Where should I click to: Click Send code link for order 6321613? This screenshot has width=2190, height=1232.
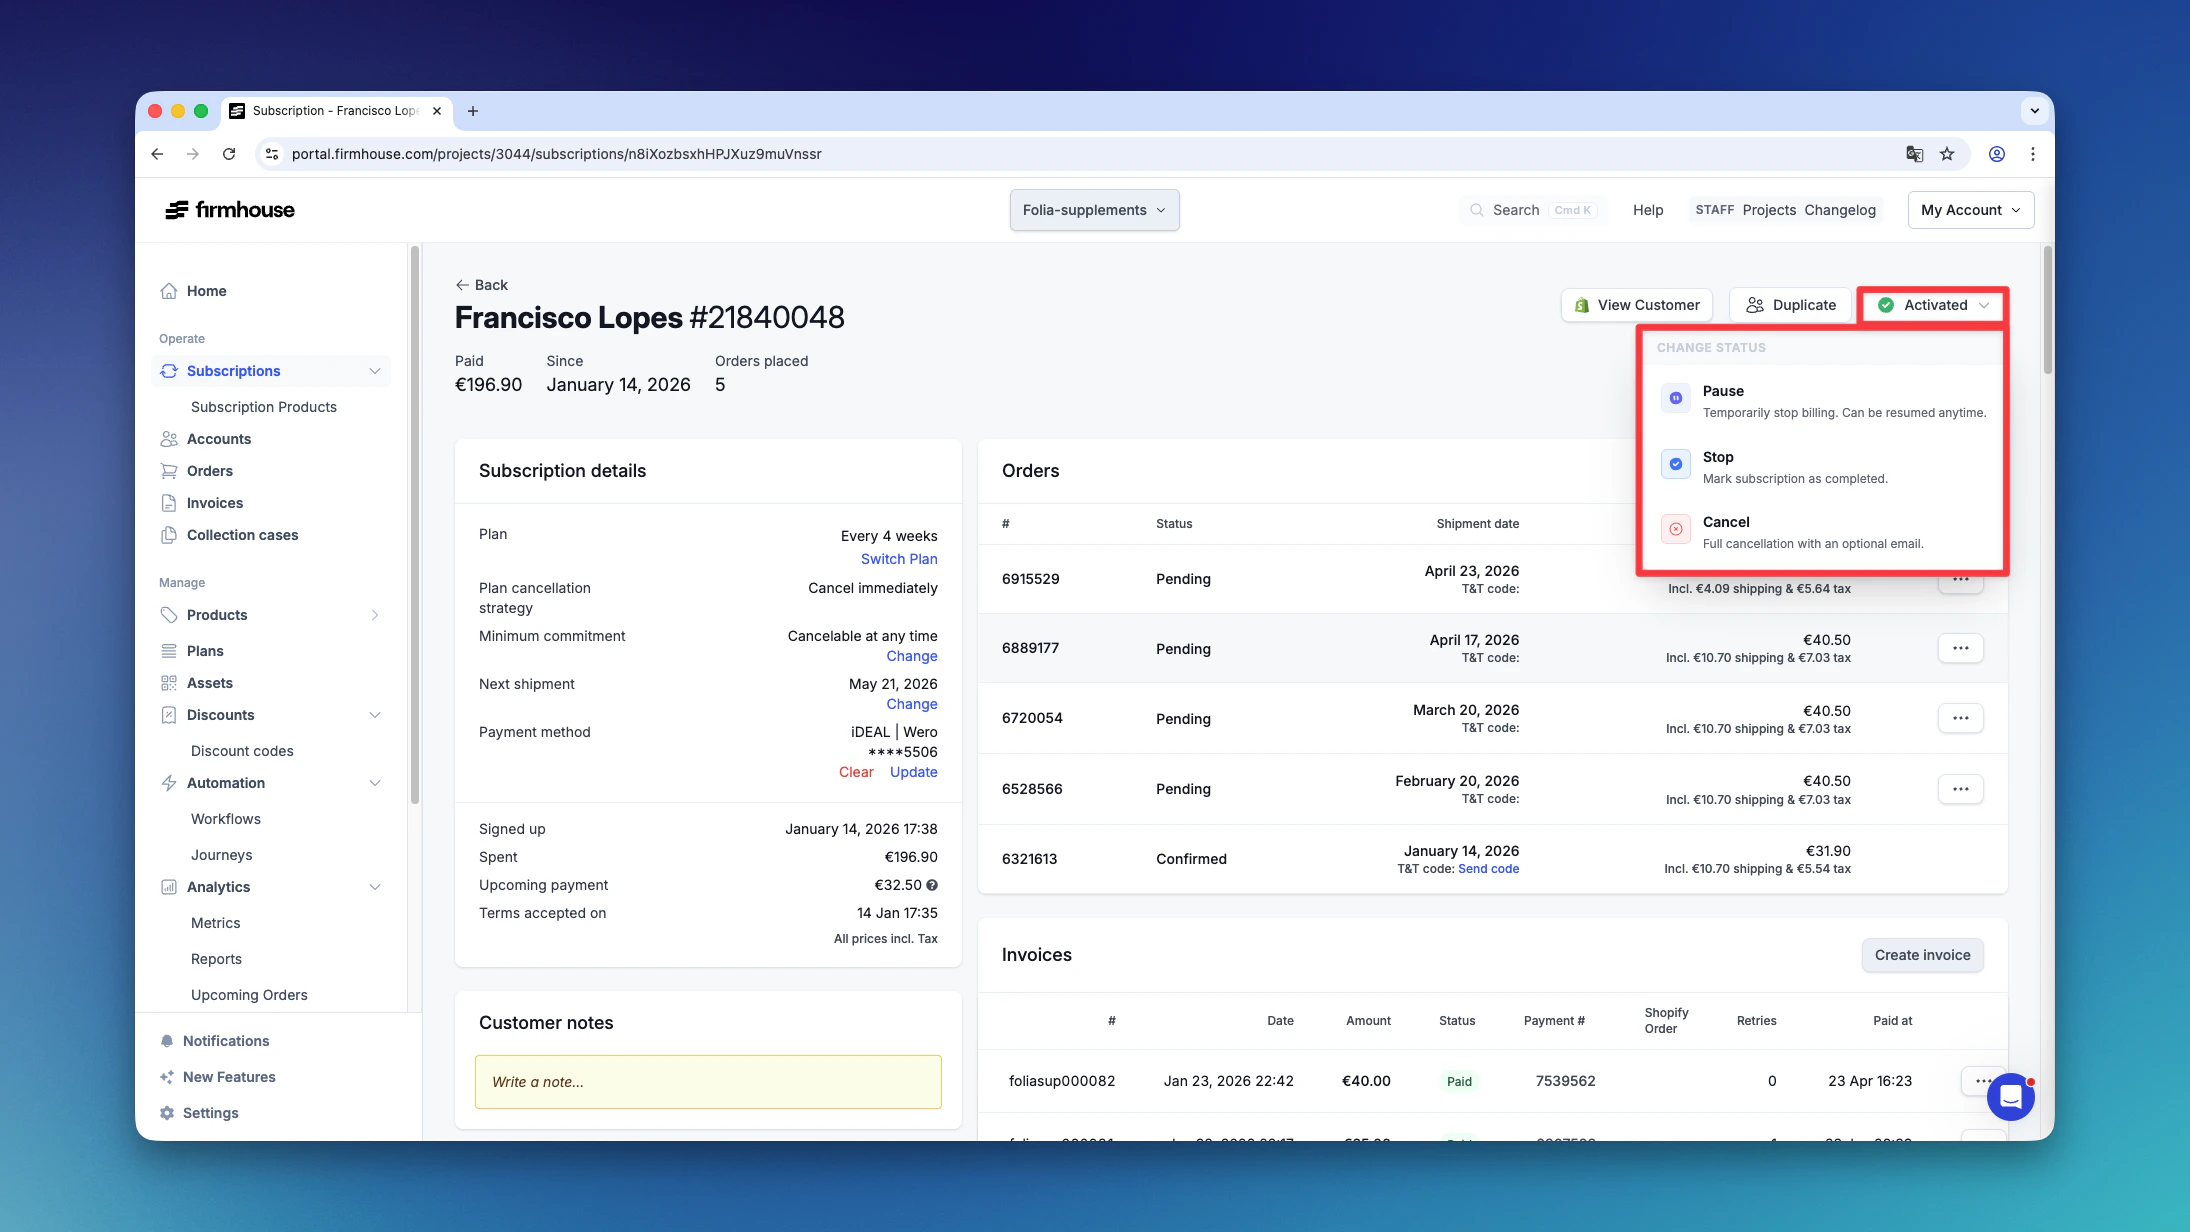coord(1488,869)
